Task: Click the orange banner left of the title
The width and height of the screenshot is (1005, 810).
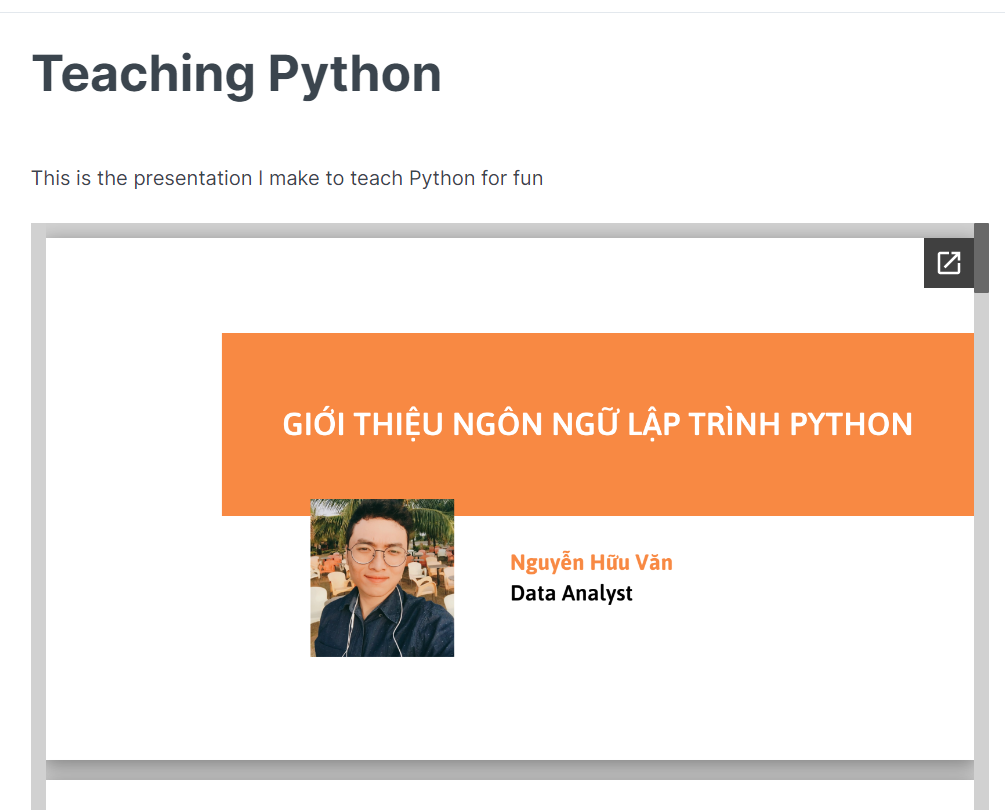Action: [x=250, y=424]
